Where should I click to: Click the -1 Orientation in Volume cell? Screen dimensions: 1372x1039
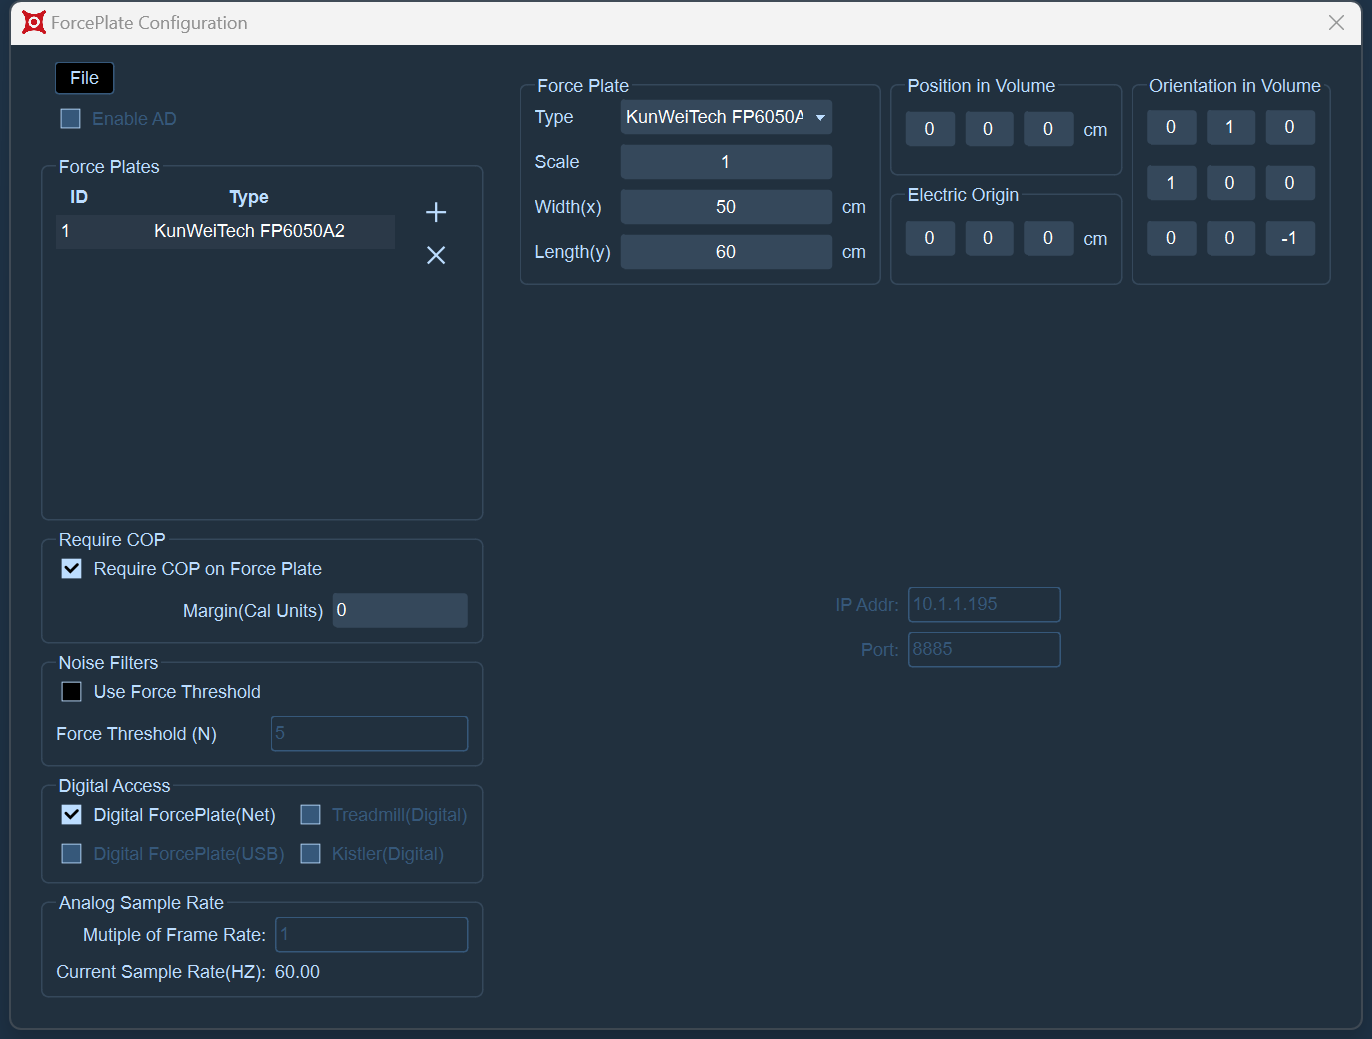click(1289, 238)
